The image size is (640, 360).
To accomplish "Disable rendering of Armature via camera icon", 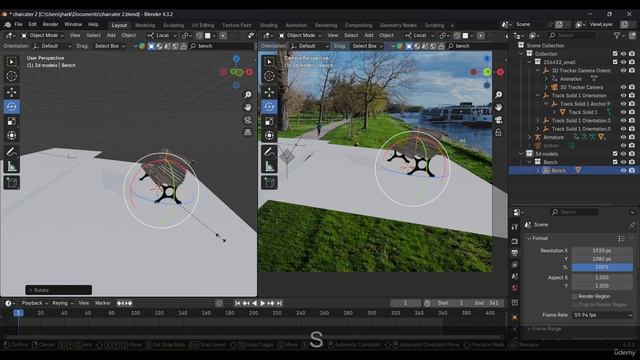I will [632, 137].
